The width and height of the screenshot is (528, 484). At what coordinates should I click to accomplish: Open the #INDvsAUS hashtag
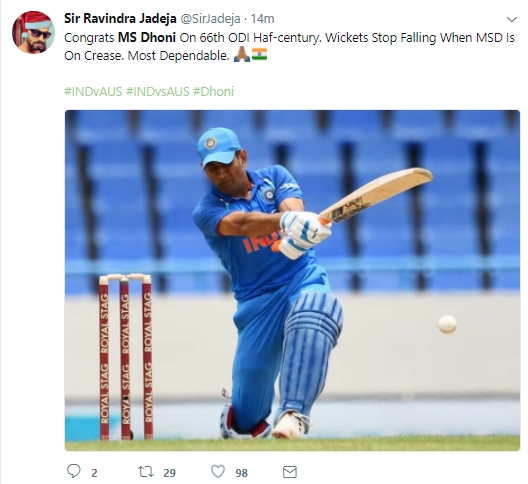coord(158,91)
